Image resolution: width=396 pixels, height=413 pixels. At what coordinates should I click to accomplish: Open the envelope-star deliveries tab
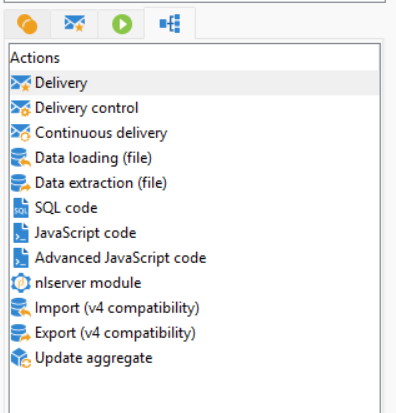pyautogui.click(x=74, y=24)
